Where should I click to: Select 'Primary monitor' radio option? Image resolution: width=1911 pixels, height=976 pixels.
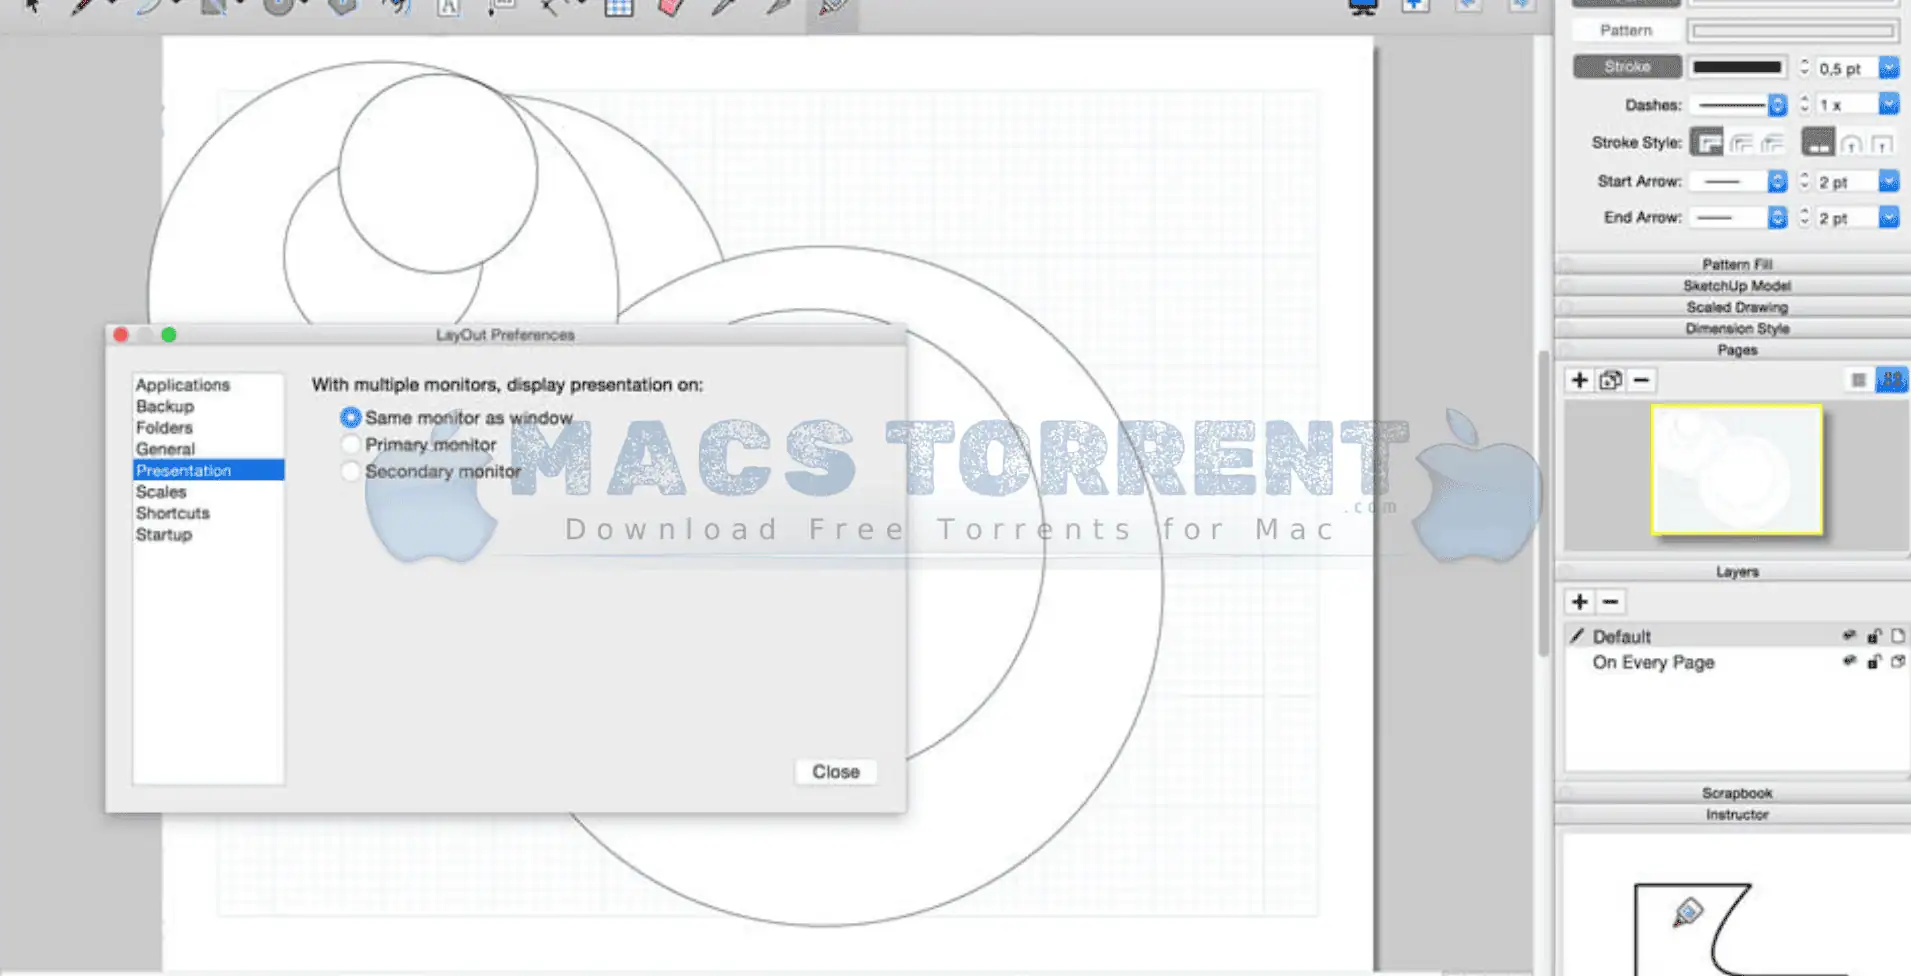350,444
